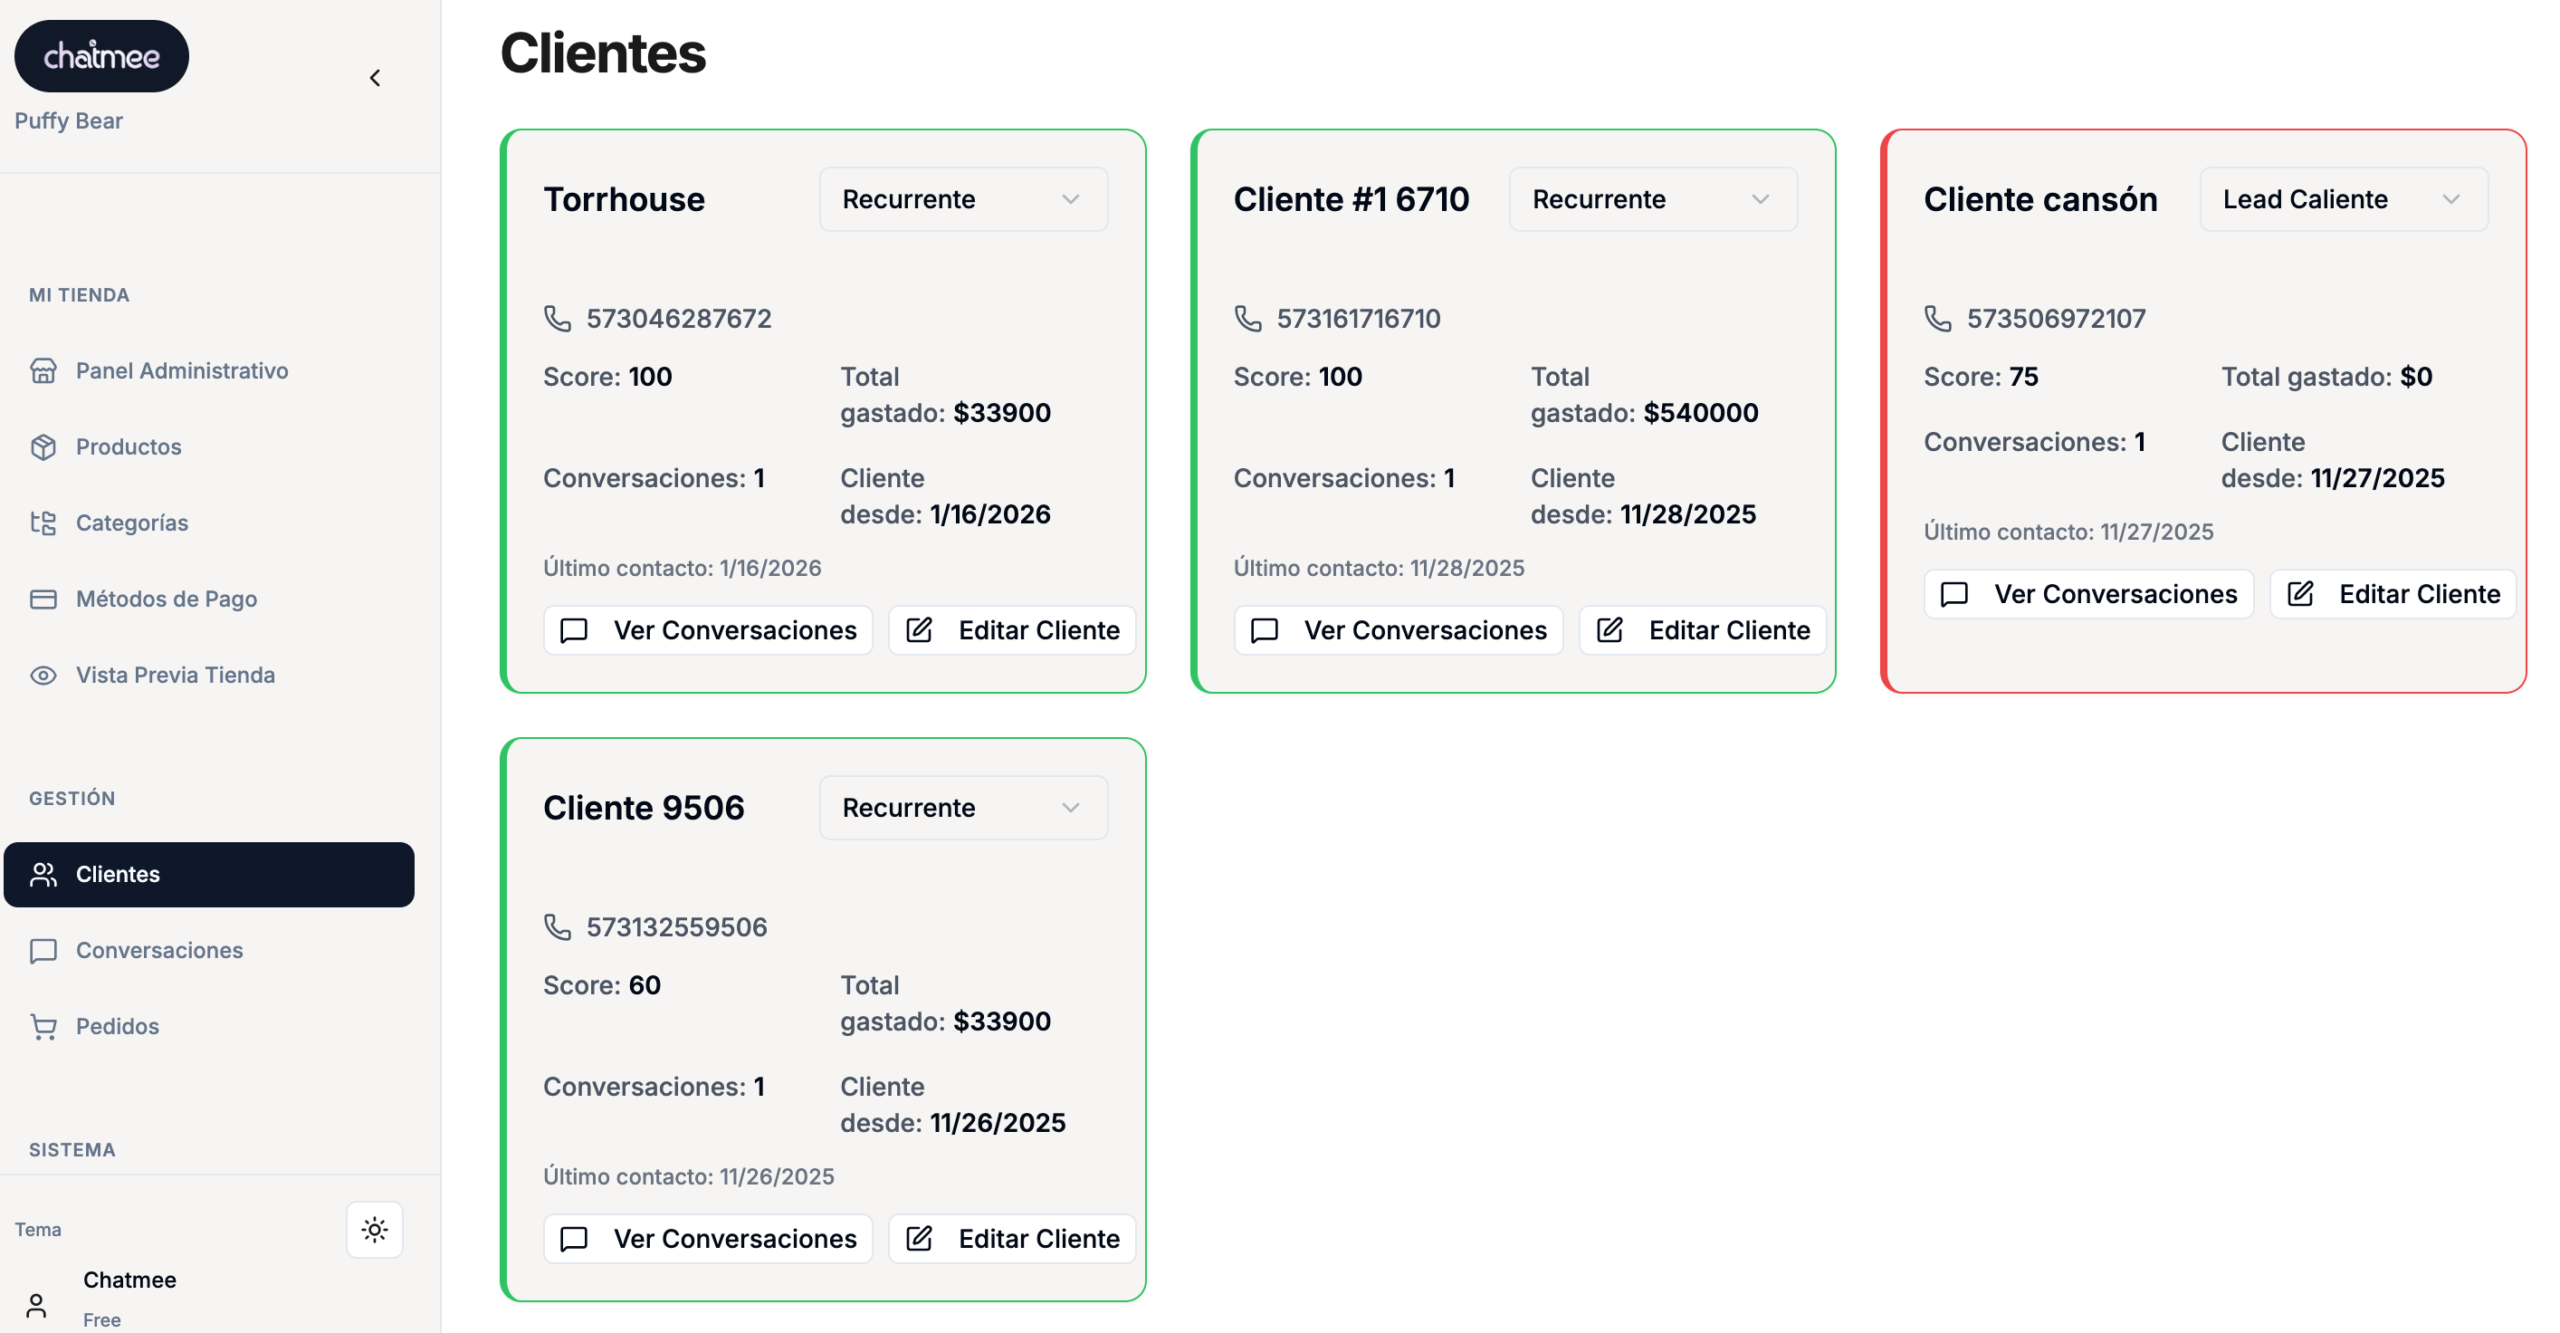Expand Cliente cansón's Lead Caliente dropdown
This screenshot has width=2560, height=1333.
click(x=2342, y=199)
